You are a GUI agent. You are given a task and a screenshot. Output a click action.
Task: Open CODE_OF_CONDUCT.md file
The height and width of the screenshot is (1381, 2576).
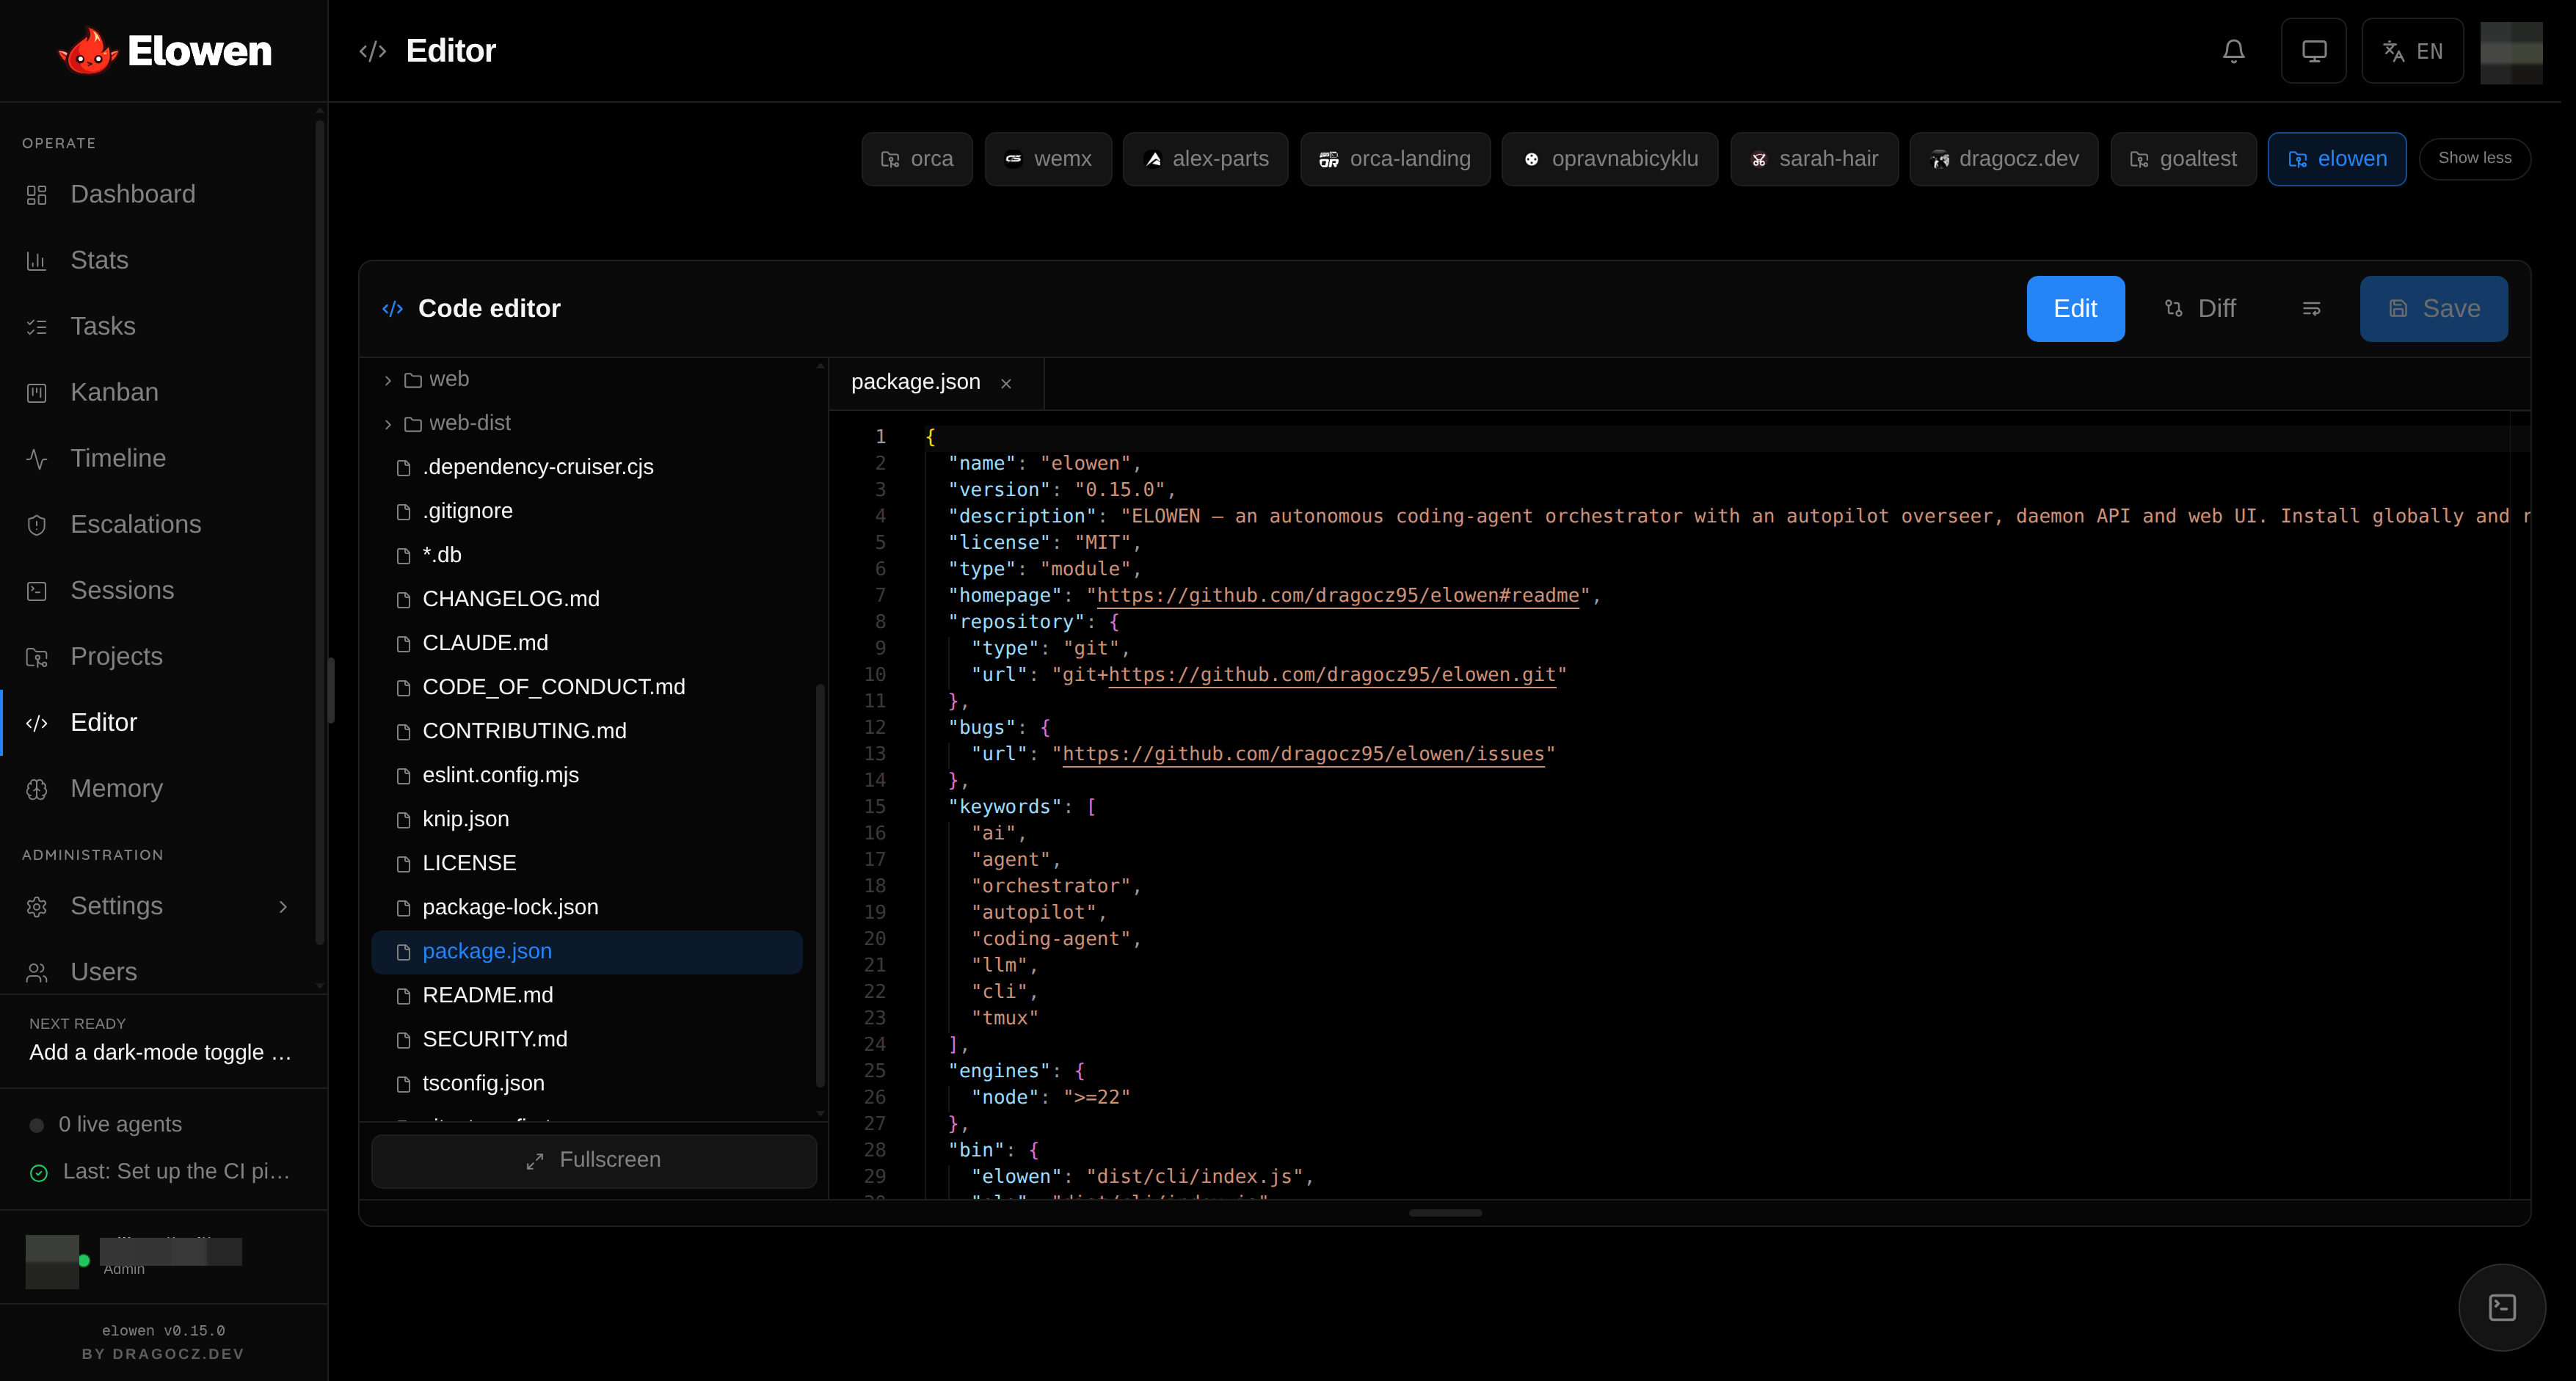pyautogui.click(x=587, y=687)
